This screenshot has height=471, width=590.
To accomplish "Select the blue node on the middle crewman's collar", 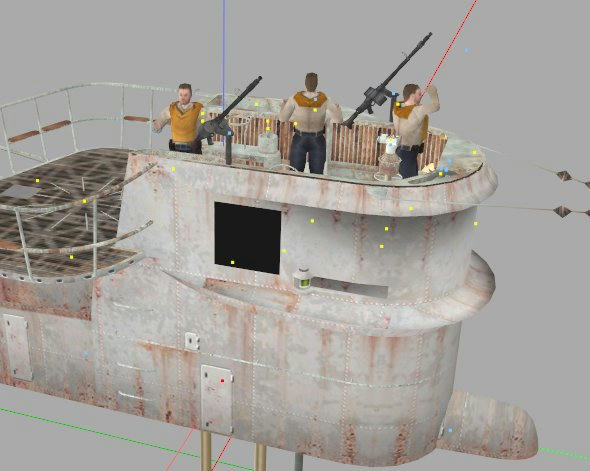I will pos(315,99).
